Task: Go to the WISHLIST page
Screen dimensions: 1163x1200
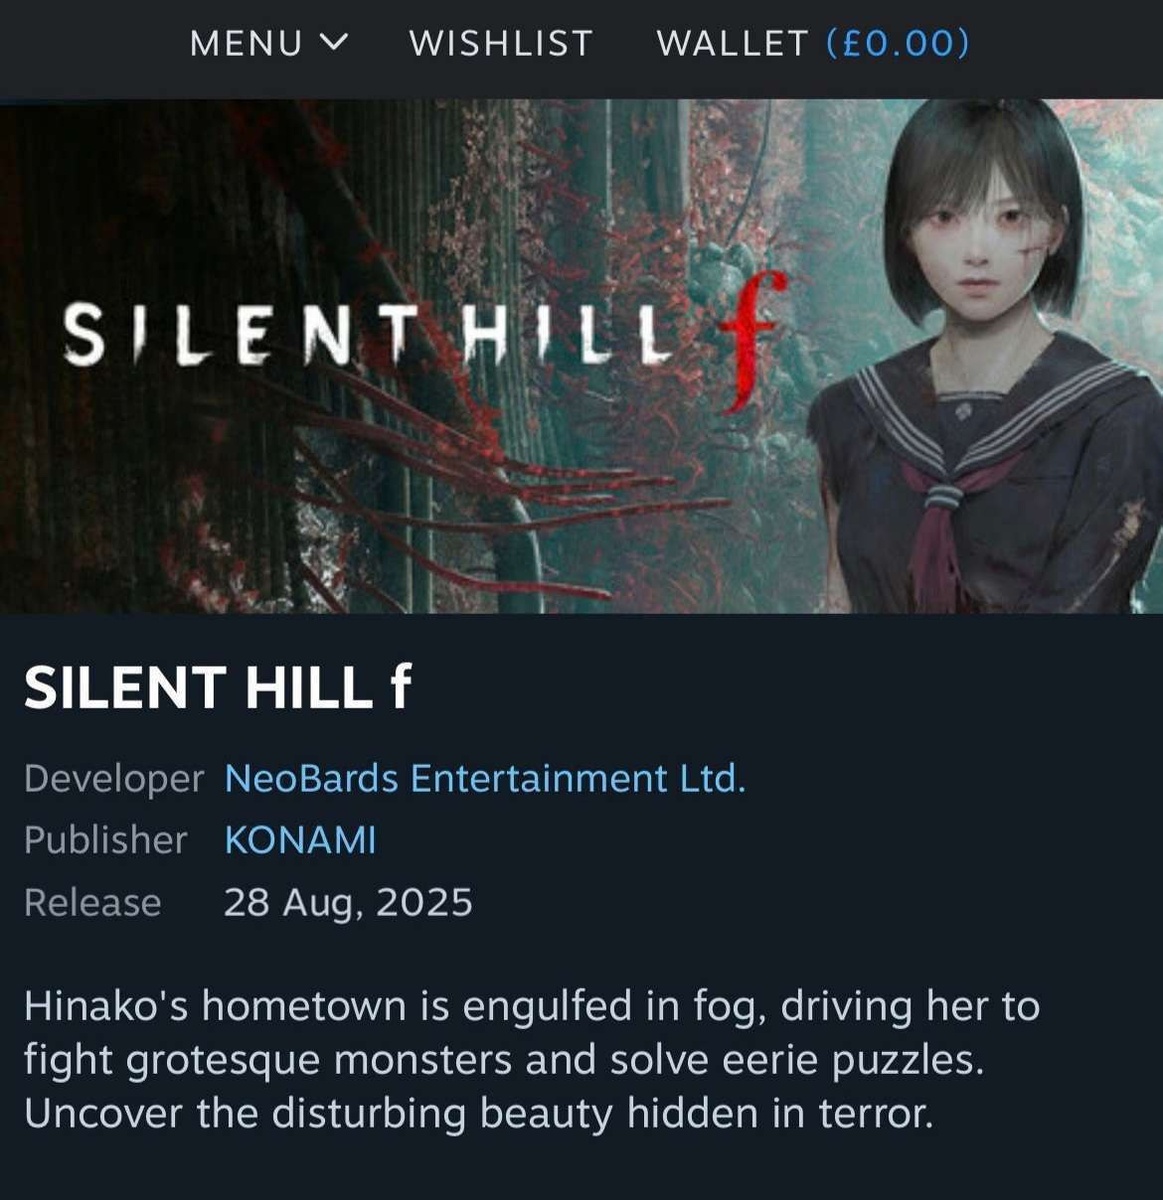Action: pos(501,43)
